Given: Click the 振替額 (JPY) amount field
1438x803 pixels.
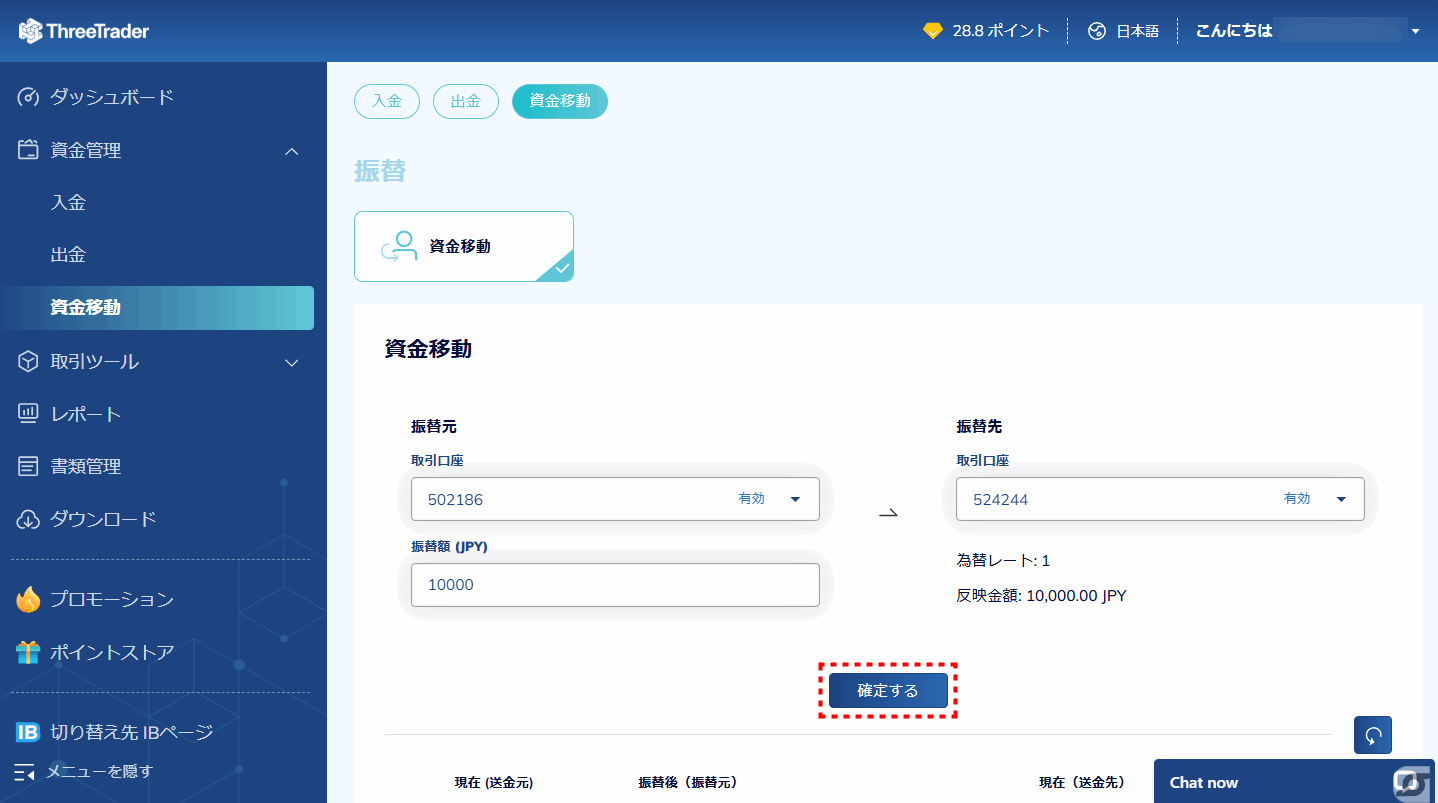Looking at the screenshot, I should [x=615, y=585].
